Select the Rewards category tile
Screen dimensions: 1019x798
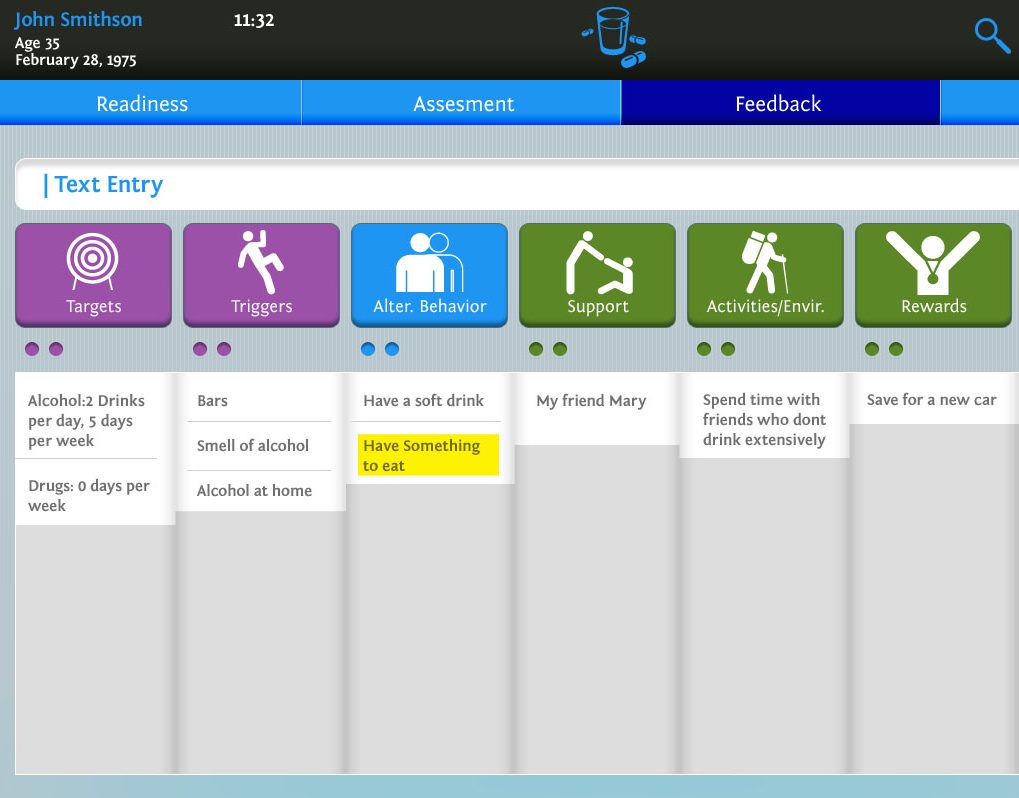933,274
